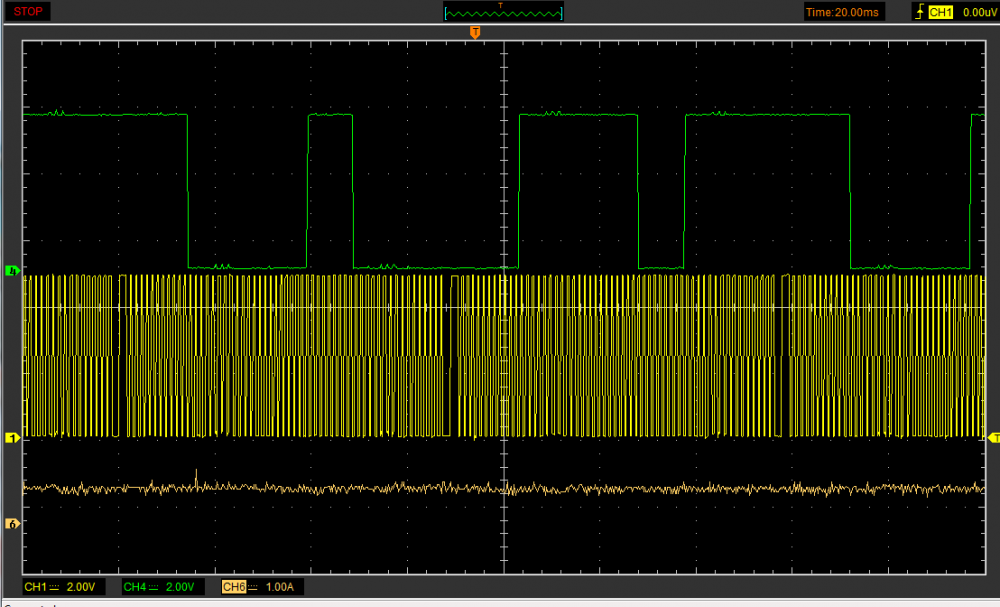Click the CH4 coupling indicator icon

[155, 587]
